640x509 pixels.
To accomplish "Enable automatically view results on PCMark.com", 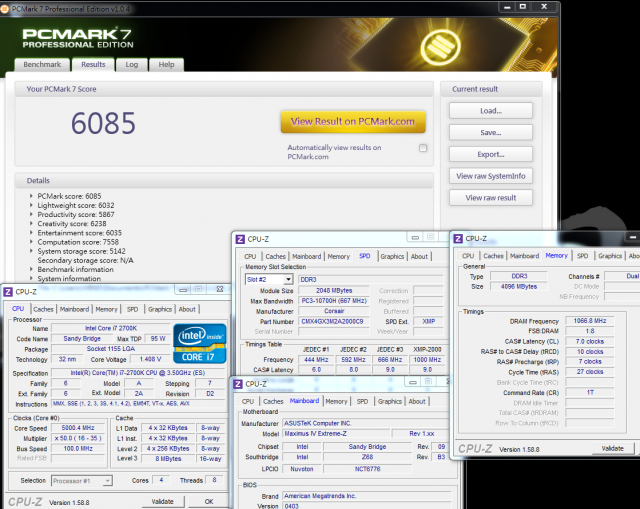I will (x=423, y=148).
